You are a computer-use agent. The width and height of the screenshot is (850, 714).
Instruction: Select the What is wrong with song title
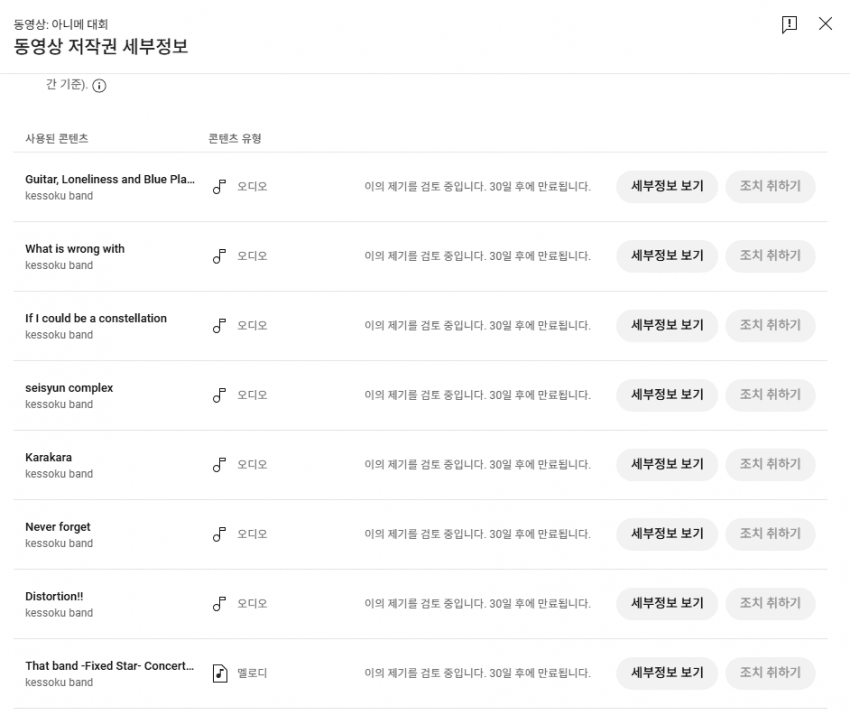coord(75,249)
